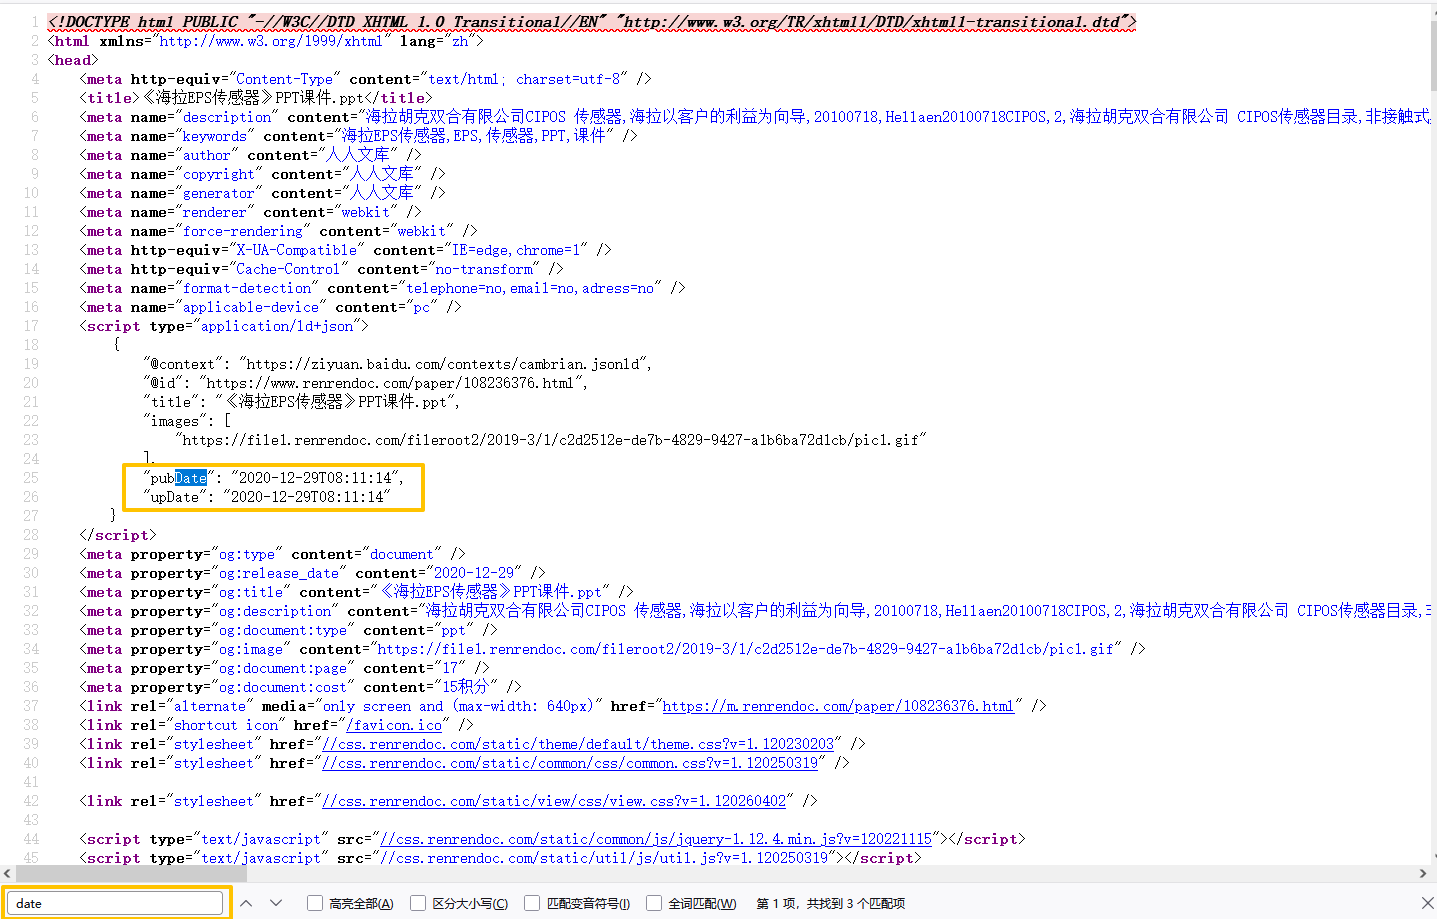
Task: Click the "force-rendering" meta name
Action: tap(243, 231)
